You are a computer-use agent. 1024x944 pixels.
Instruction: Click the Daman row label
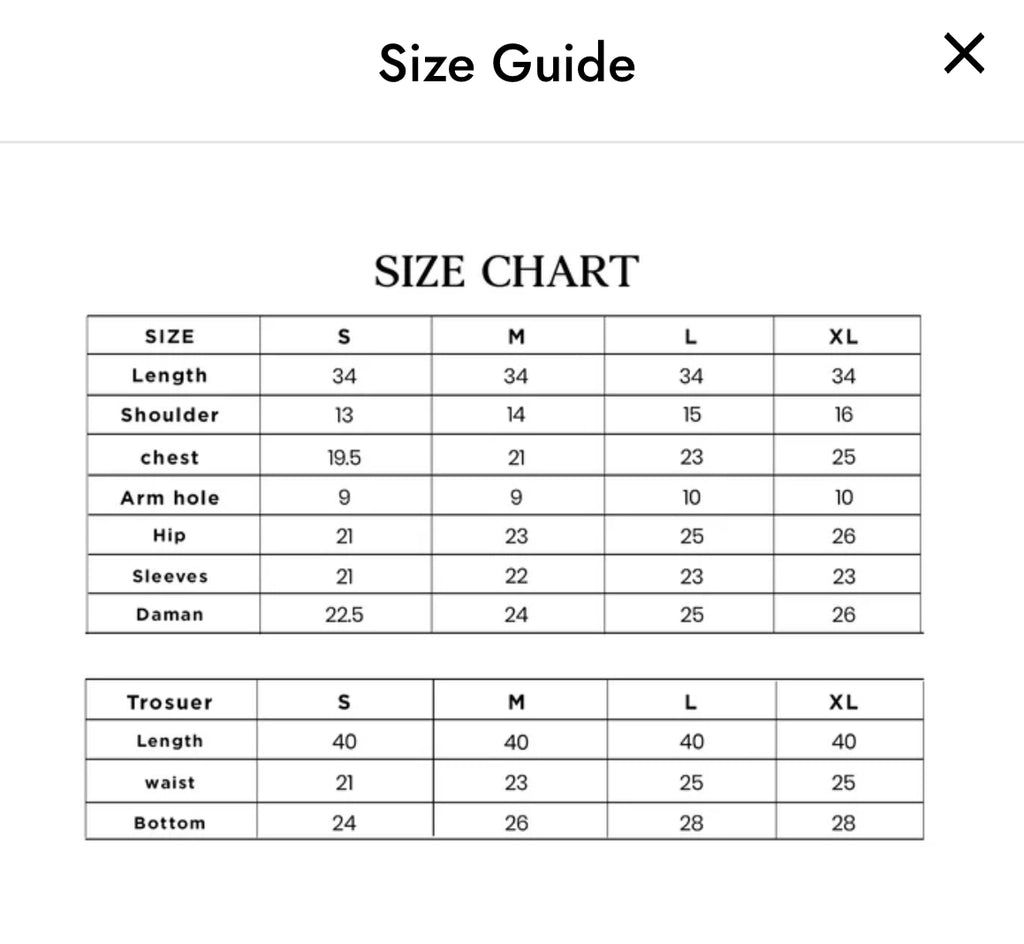(x=170, y=615)
